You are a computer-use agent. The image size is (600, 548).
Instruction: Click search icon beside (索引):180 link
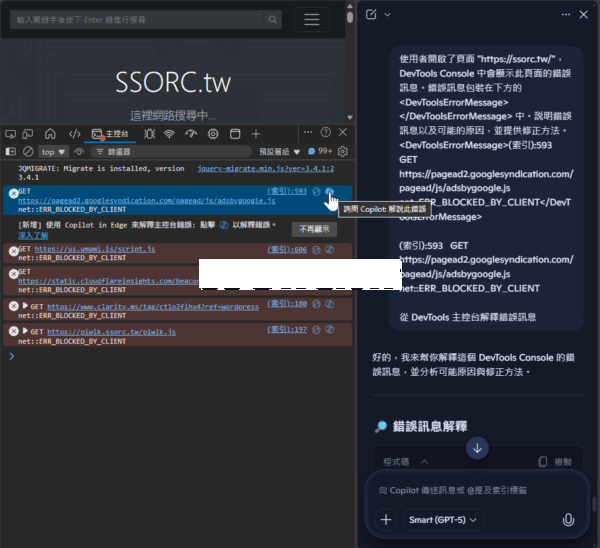[x=316, y=304]
